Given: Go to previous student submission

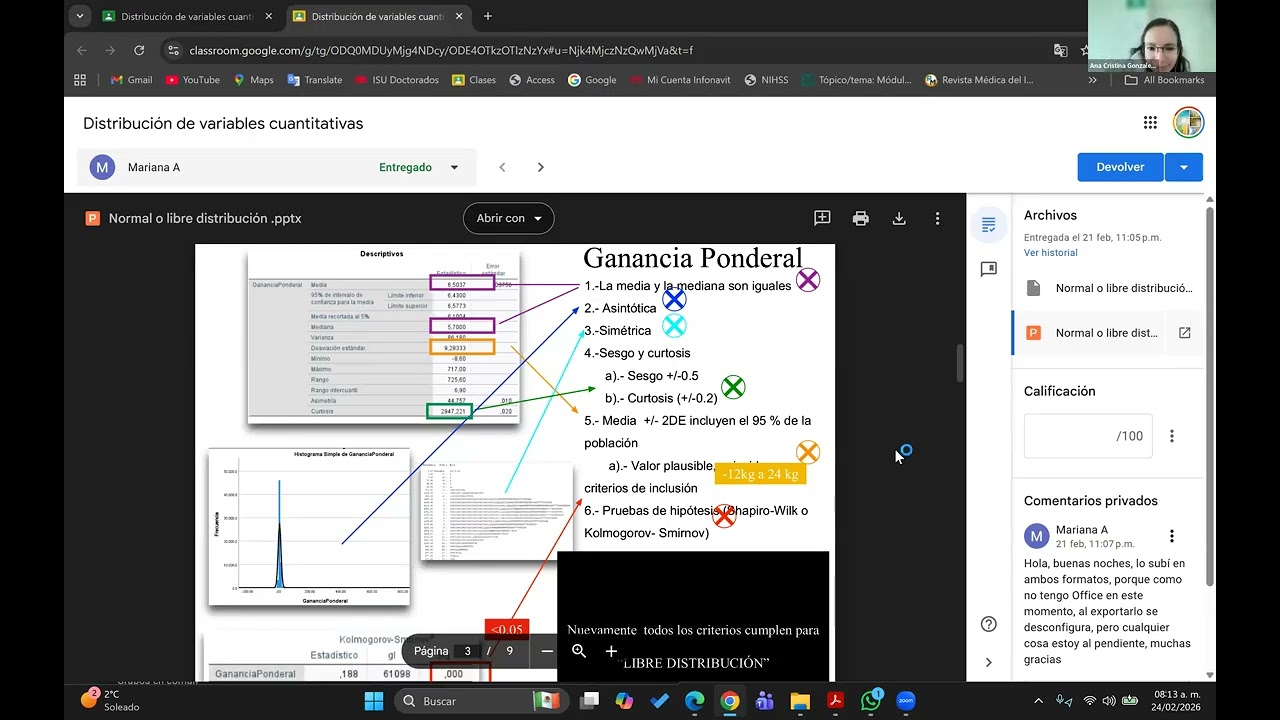Looking at the screenshot, I should click(502, 167).
